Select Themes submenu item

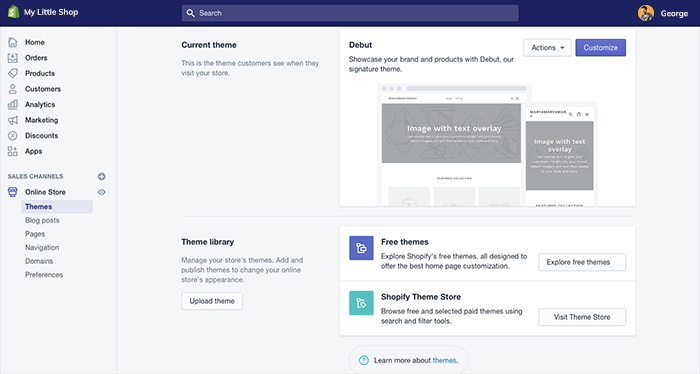pos(57,207)
